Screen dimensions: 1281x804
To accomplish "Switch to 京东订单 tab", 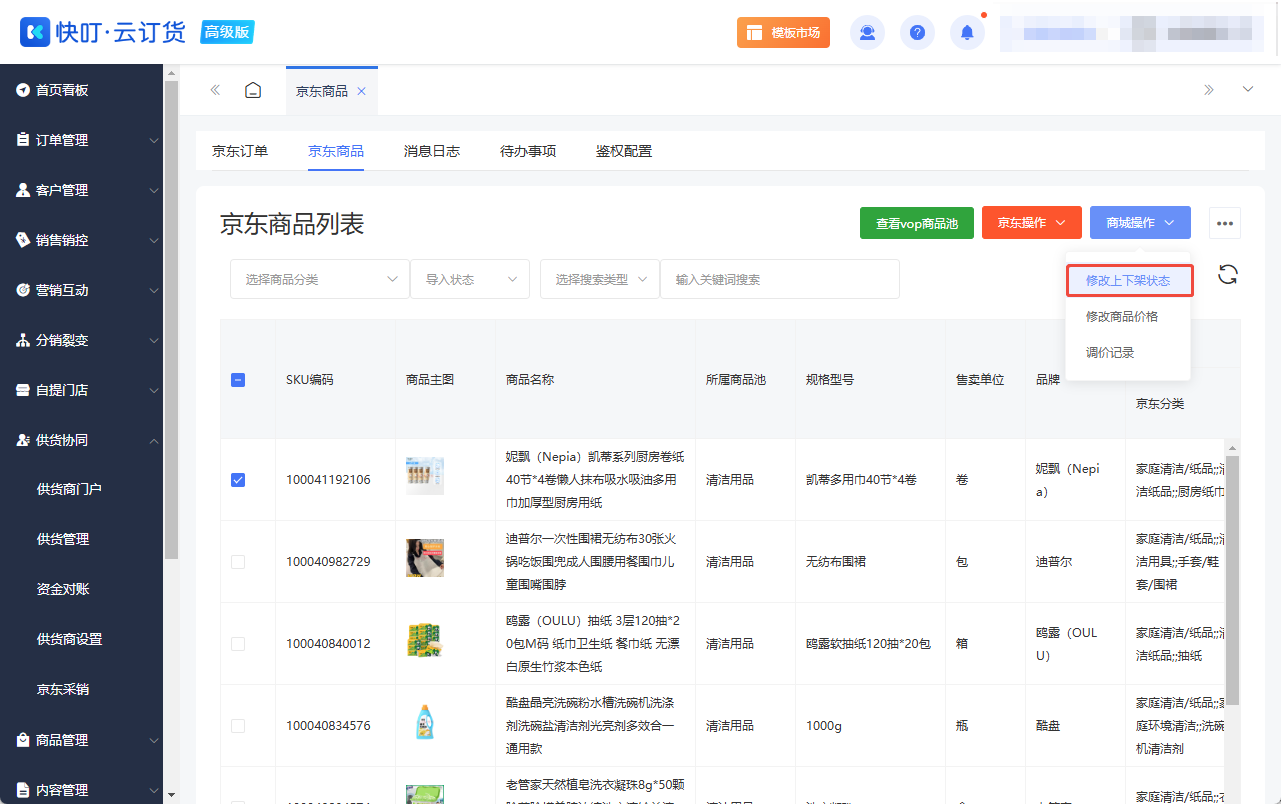I will pyautogui.click(x=240, y=152).
